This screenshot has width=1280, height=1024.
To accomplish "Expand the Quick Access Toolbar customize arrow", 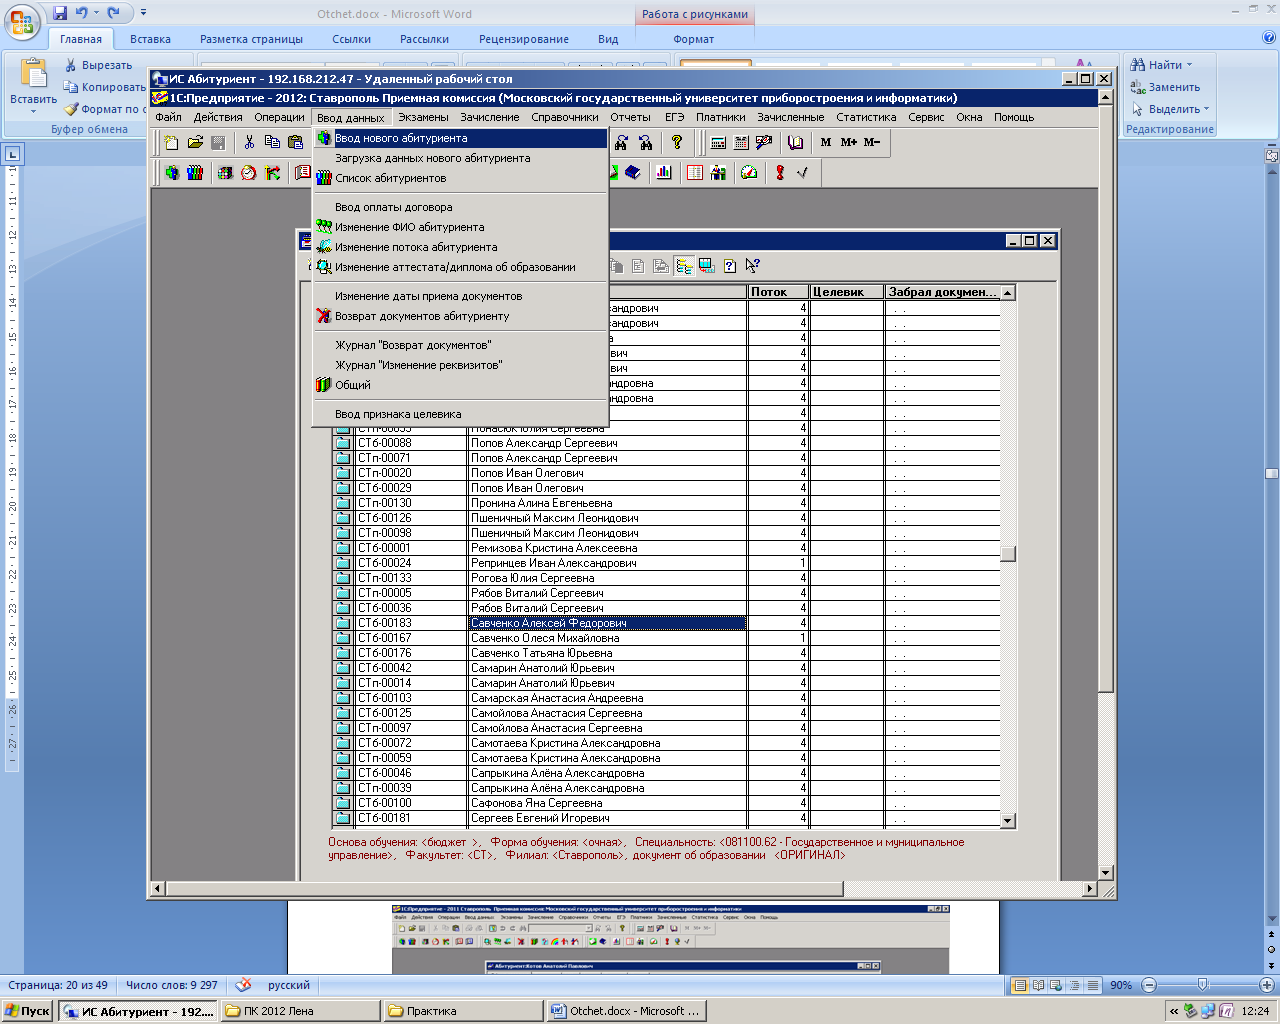I will click(x=143, y=13).
